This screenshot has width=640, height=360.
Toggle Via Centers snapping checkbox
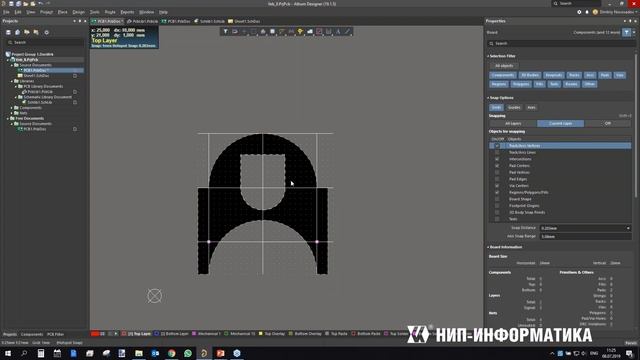pyautogui.click(x=497, y=186)
